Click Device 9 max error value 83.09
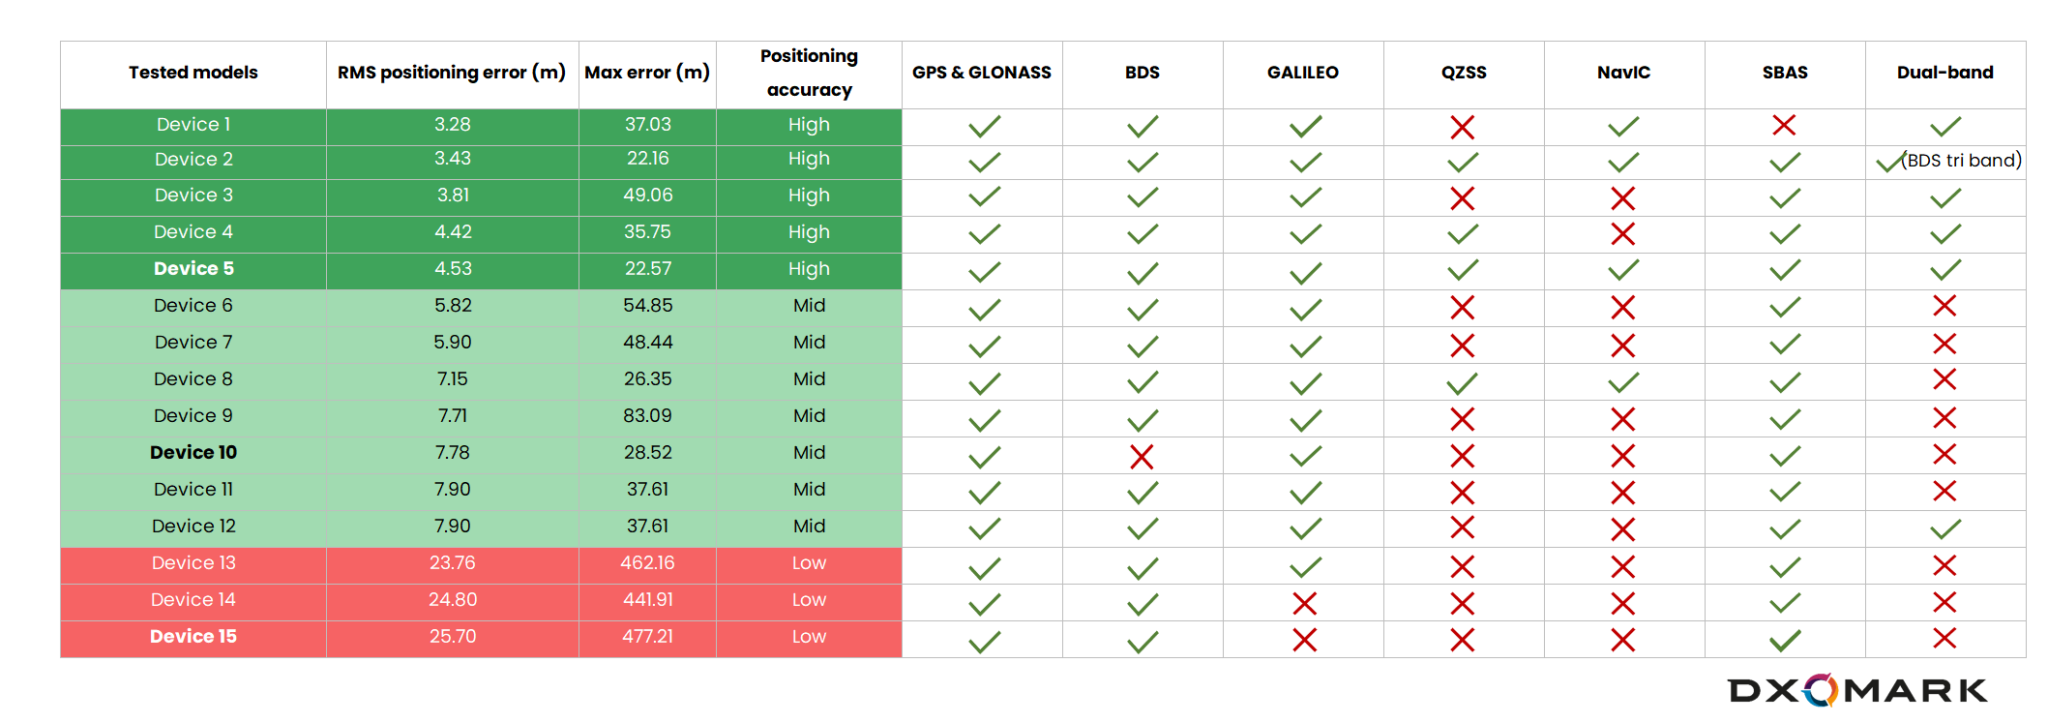This screenshot has height=723, width=2048. (x=647, y=416)
